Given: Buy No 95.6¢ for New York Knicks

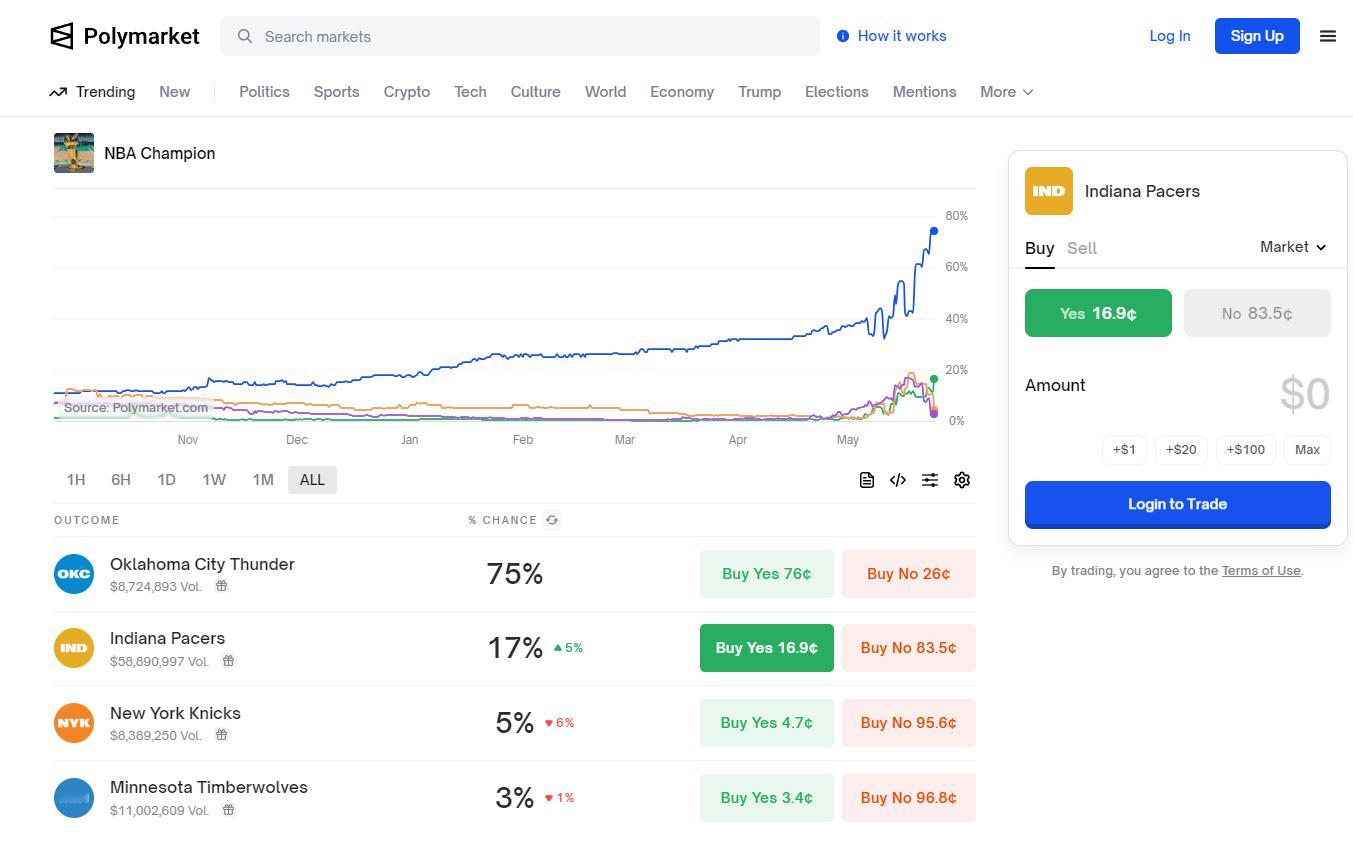Looking at the screenshot, I should (909, 723).
